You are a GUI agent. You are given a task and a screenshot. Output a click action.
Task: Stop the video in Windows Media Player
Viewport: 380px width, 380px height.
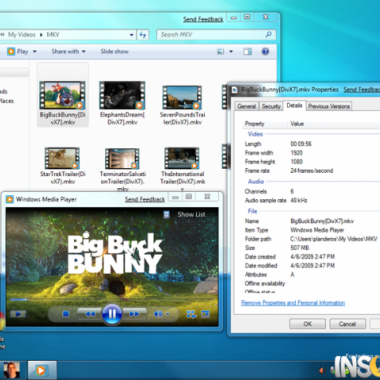point(66,314)
